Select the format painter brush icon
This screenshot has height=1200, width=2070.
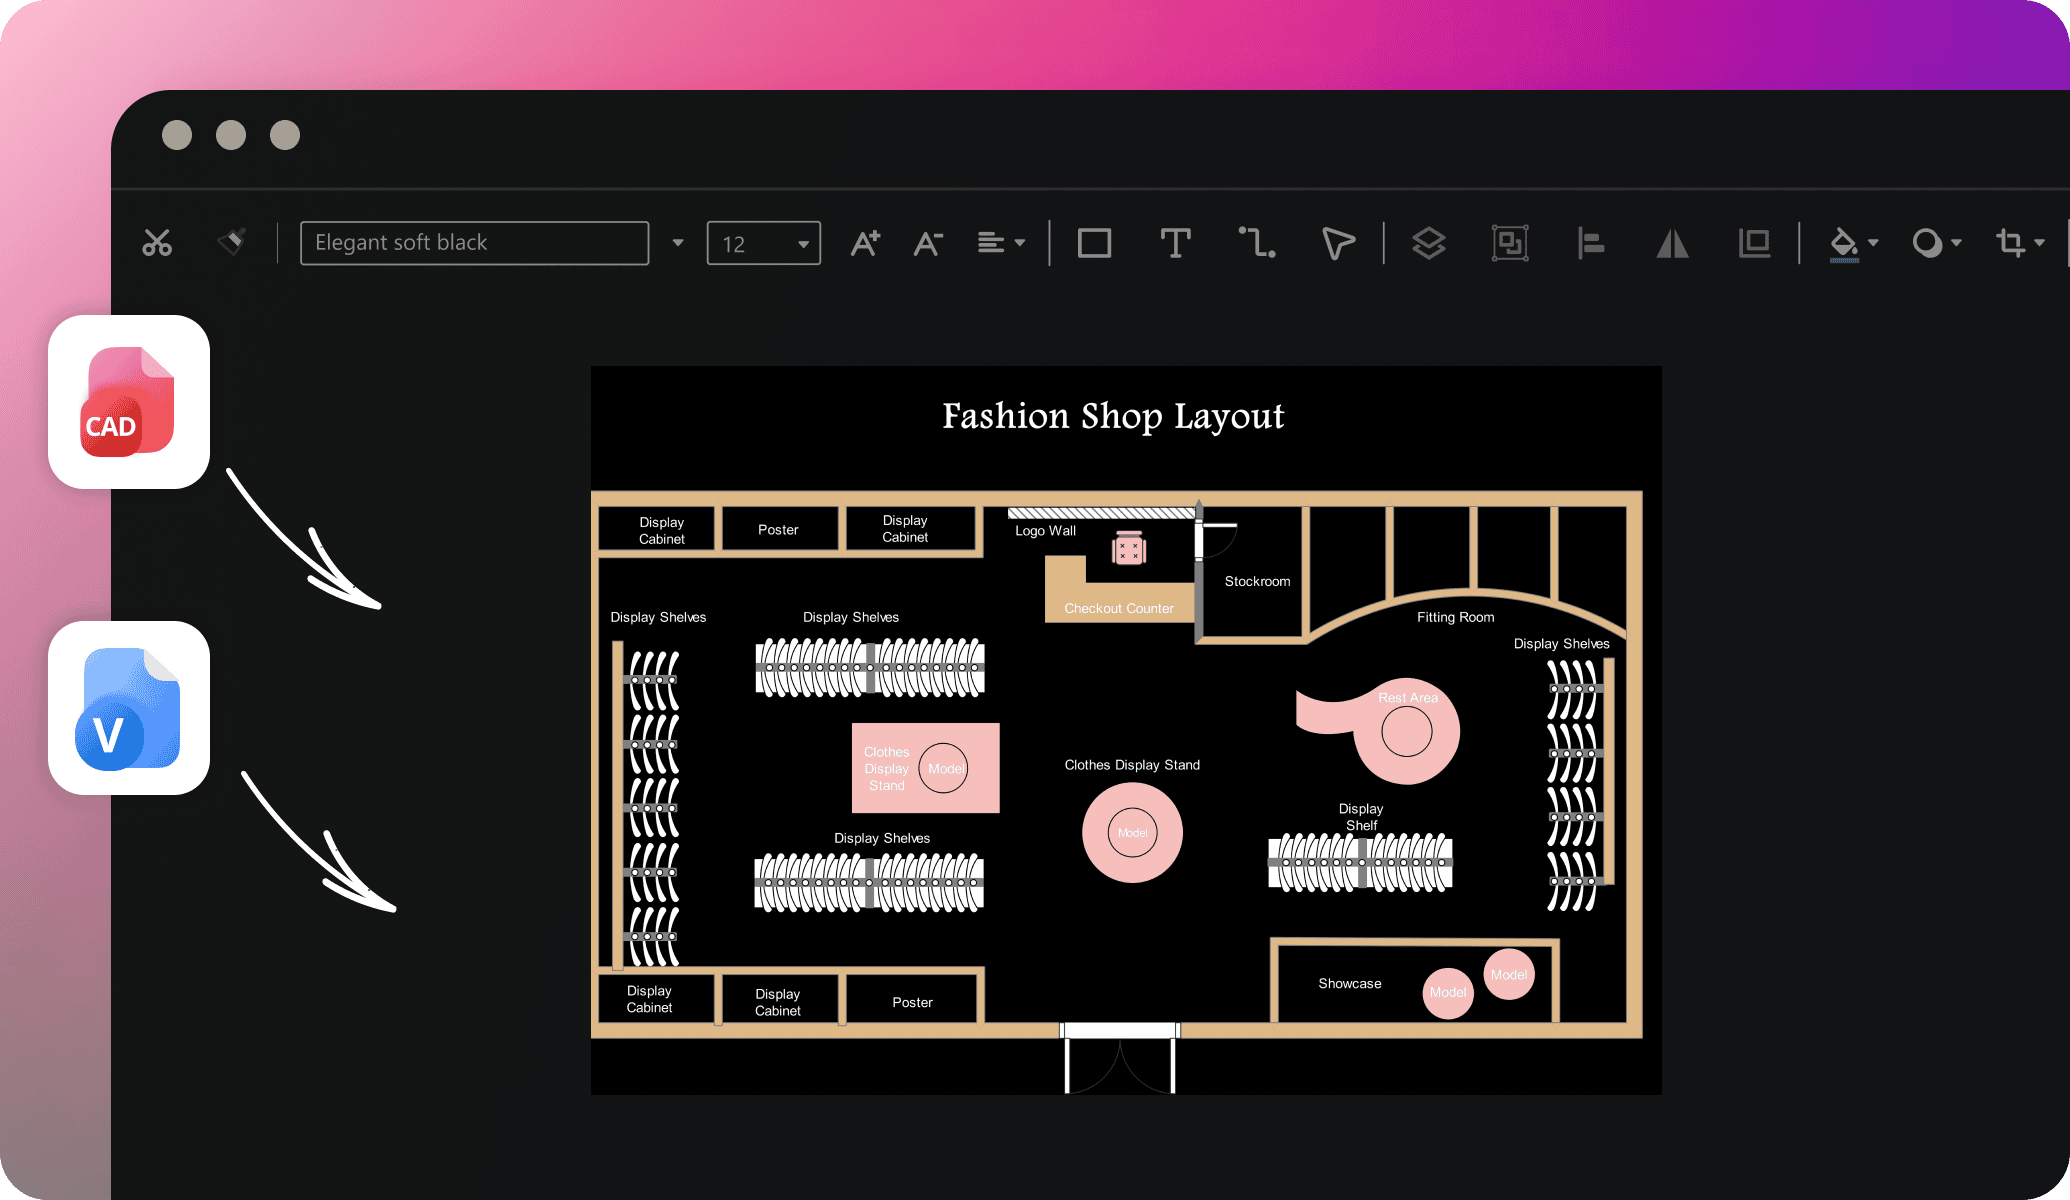[x=232, y=242]
